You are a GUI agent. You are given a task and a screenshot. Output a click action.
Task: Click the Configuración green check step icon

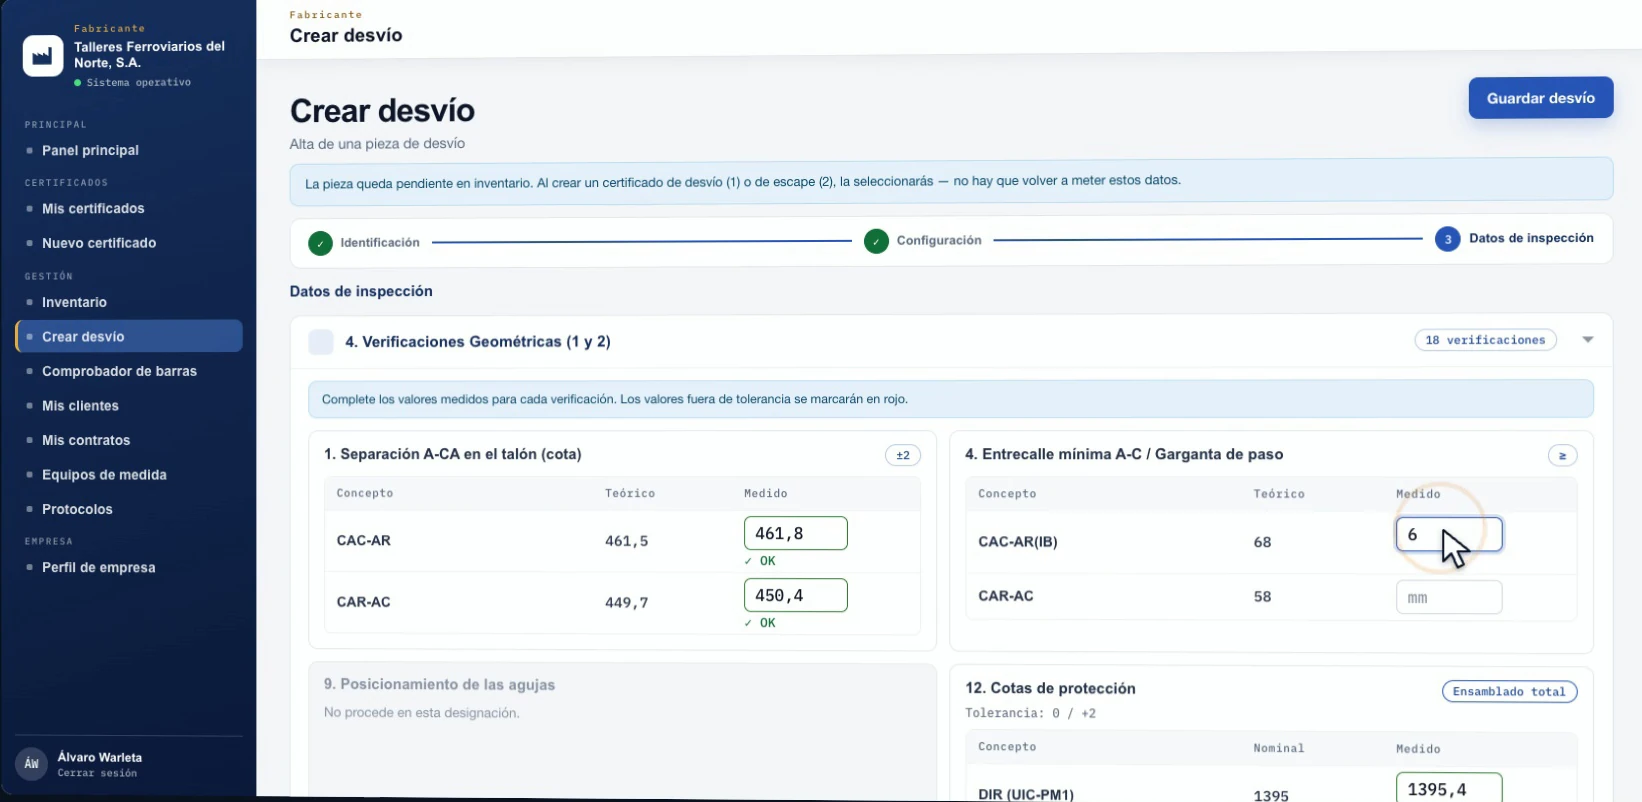tap(876, 241)
